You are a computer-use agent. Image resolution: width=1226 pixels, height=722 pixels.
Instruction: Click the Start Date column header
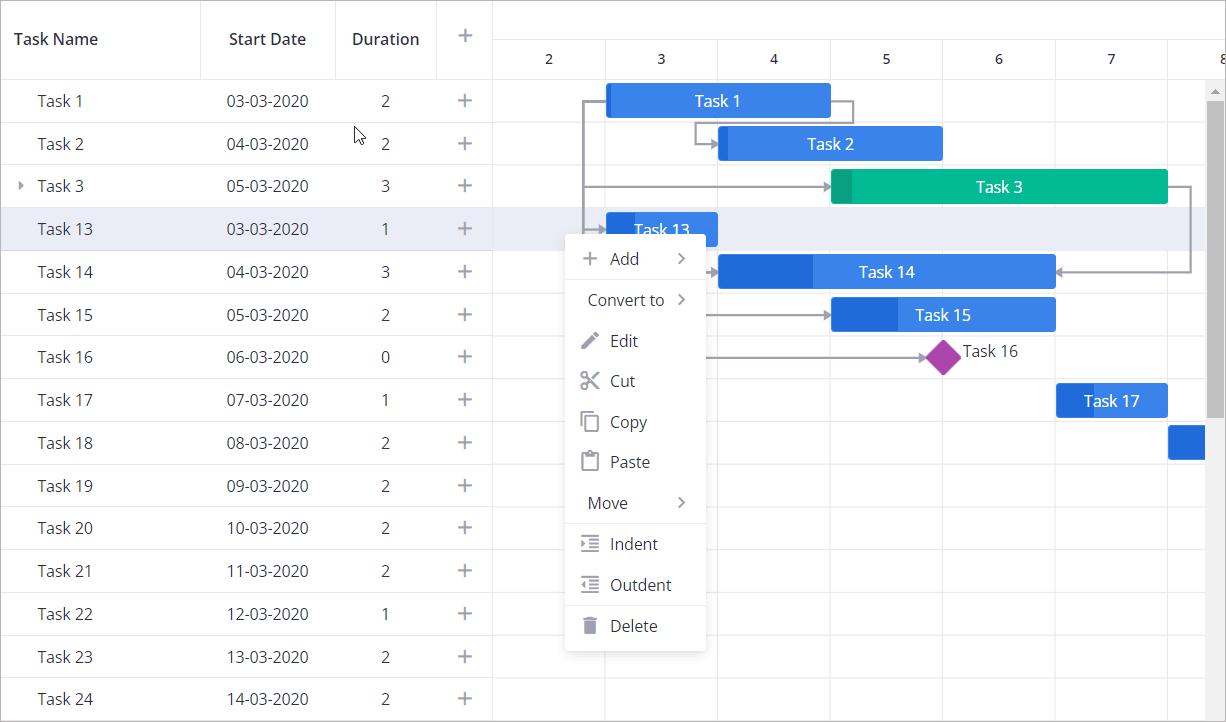(267, 39)
